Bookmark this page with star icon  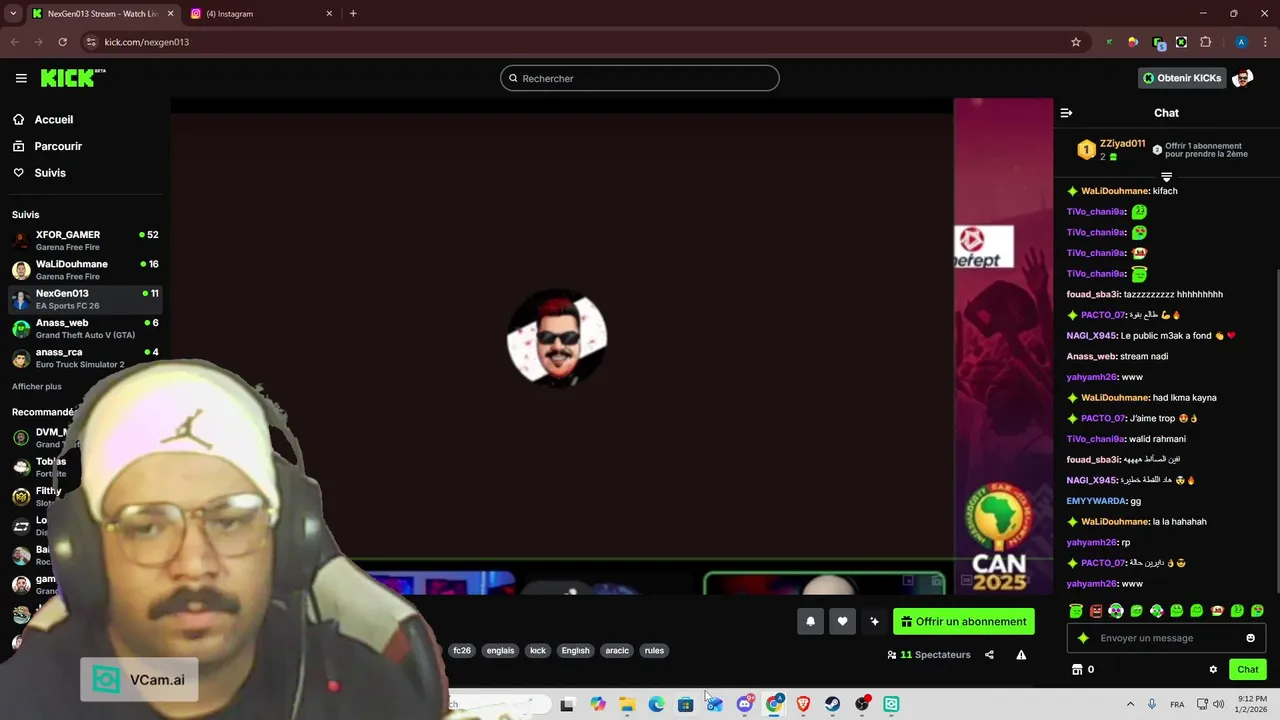tap(1076, 42)
